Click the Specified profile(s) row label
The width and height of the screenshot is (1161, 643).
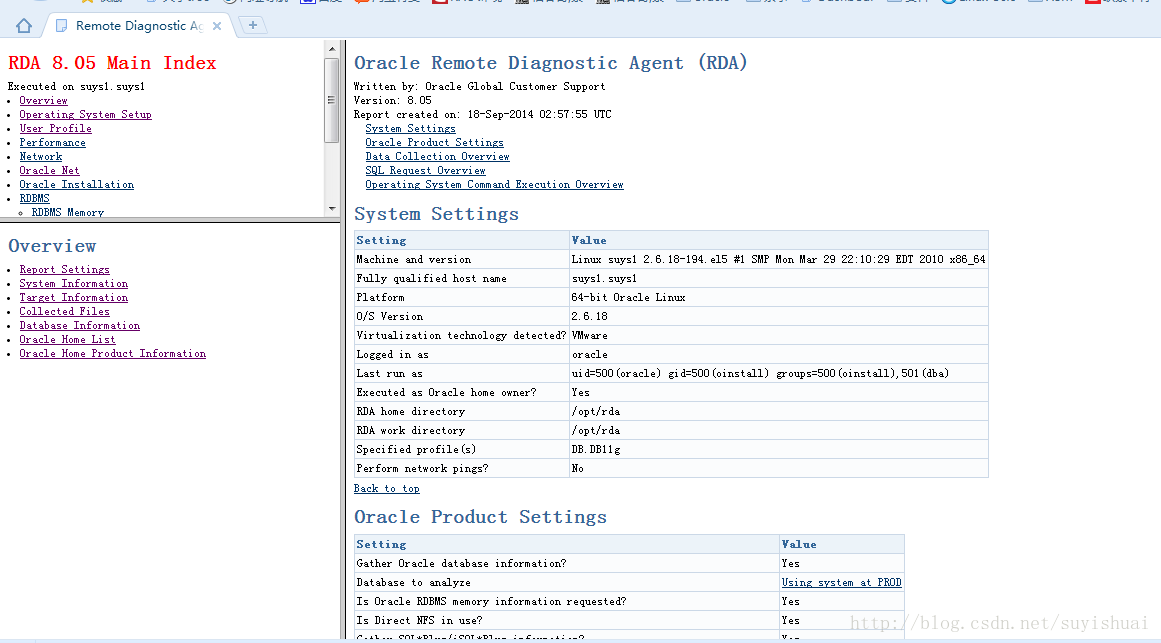tap(416, 450)
